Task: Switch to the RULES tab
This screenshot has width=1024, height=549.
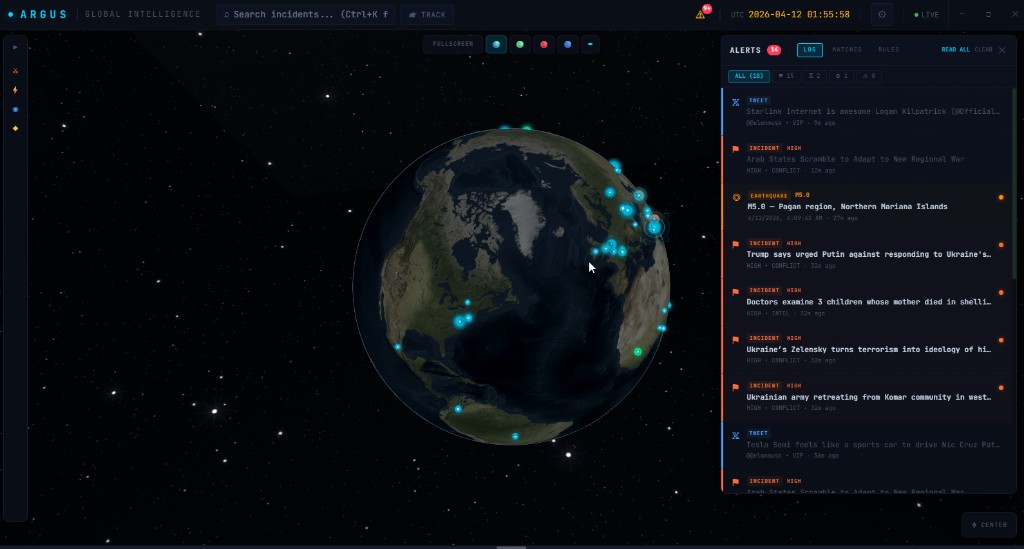Action: pos(889,50)
